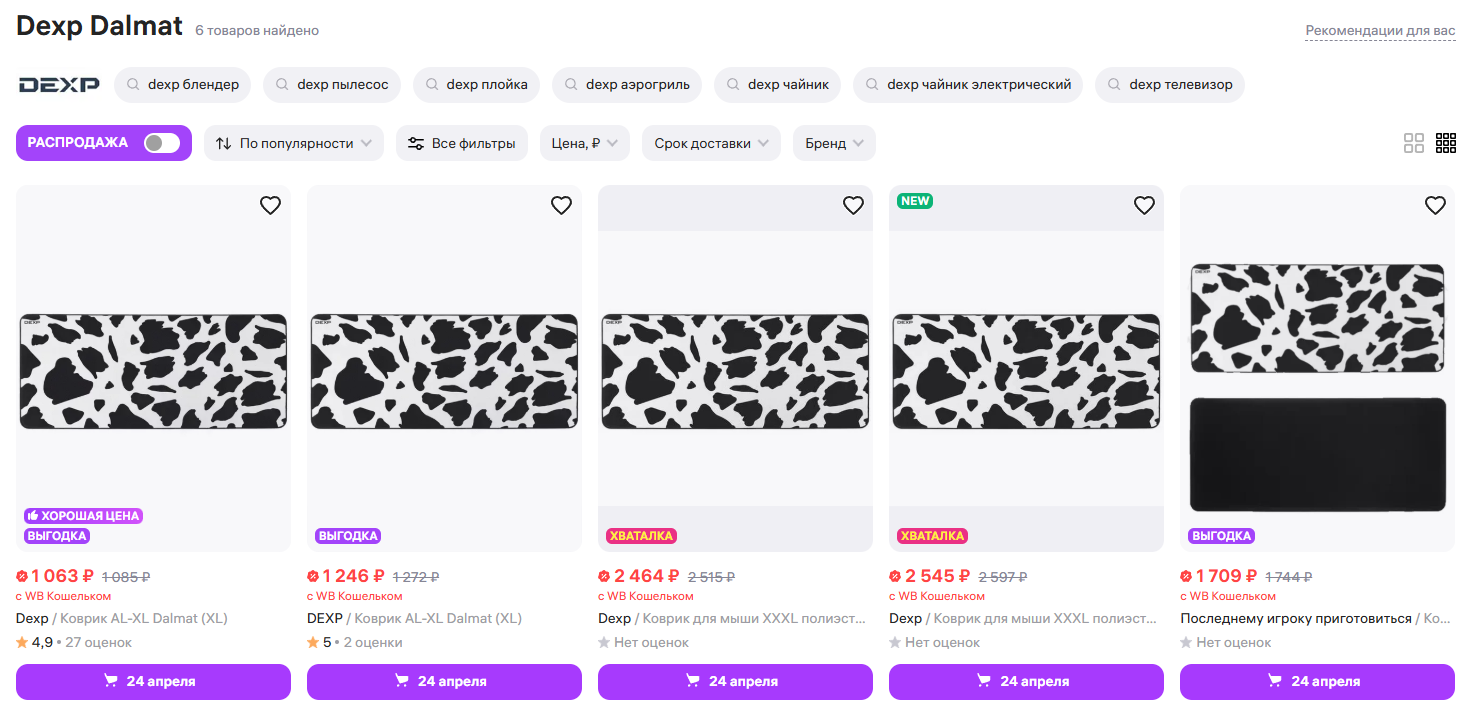Click the DEXP brand logo
The height and width of the screenshot is (712, 1477).
click(x=59, y=85)
